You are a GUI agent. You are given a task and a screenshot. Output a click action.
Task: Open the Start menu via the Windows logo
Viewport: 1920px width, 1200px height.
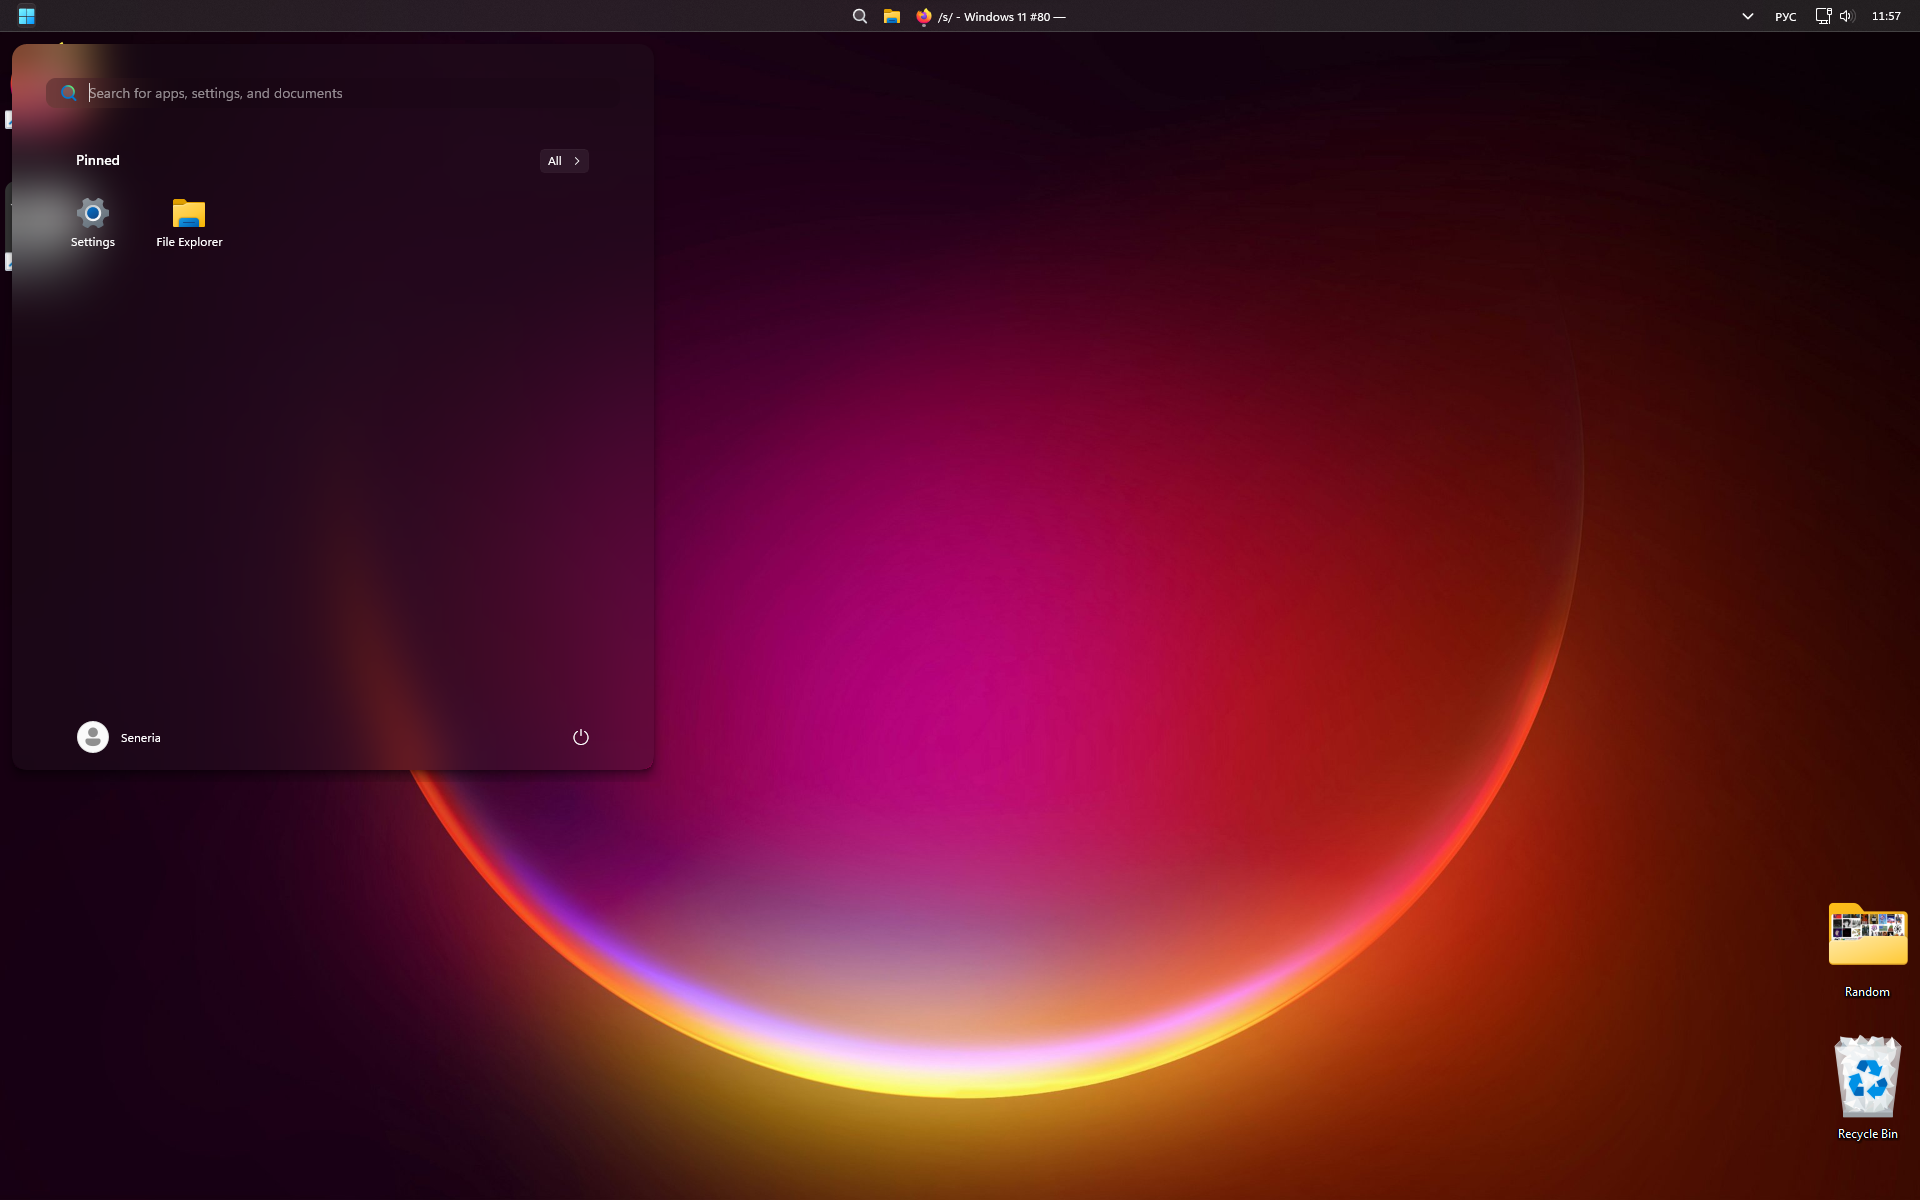pyautogui.click(x=27, y=16)
